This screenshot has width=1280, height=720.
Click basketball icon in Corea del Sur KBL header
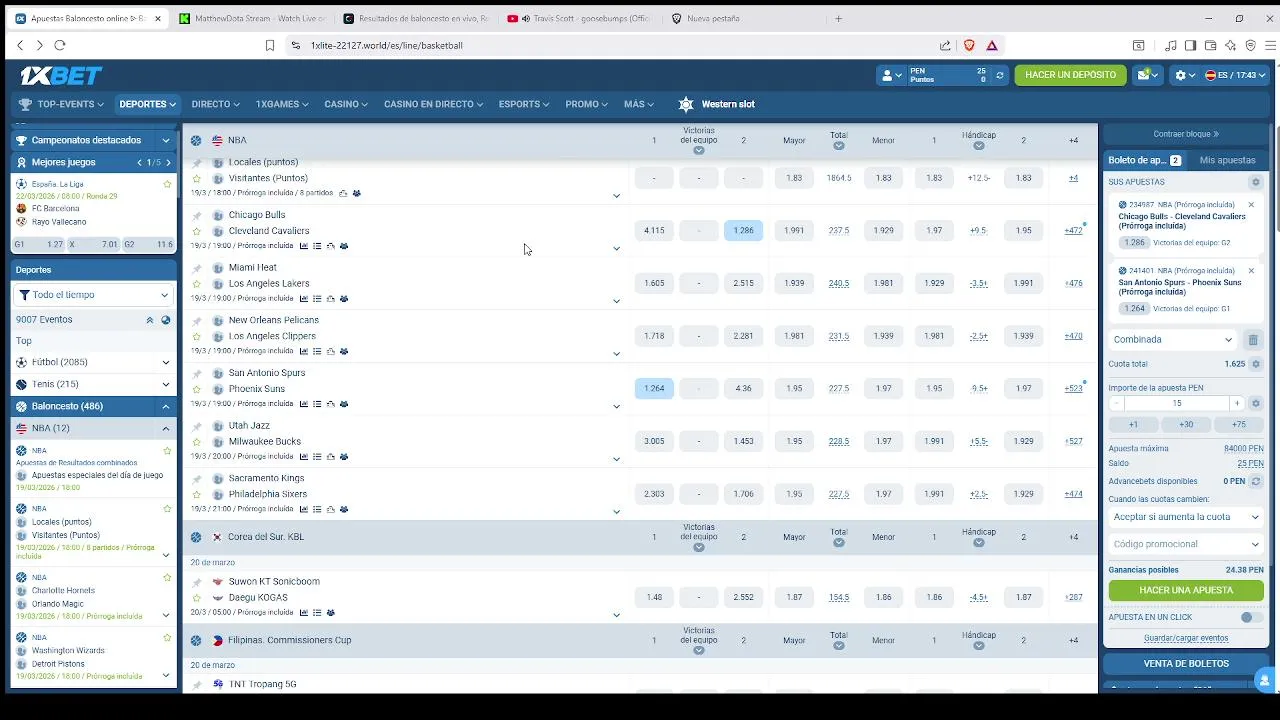[196, 538]
